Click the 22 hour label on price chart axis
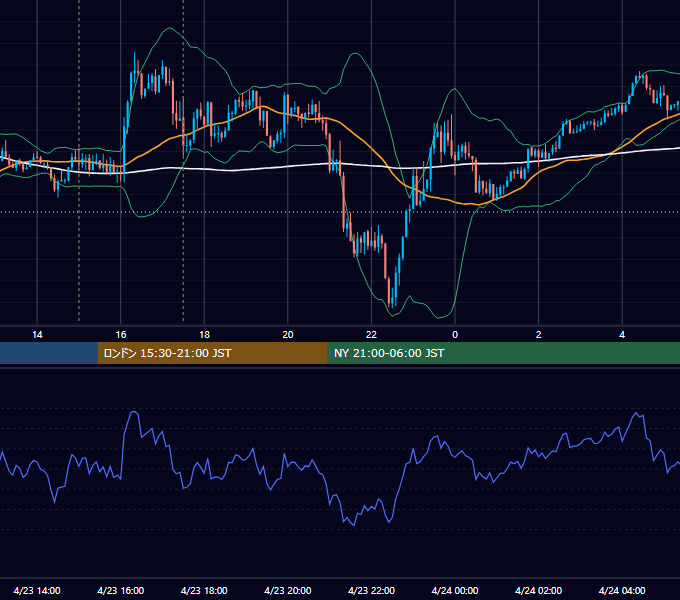 click(x=371, y=335)
